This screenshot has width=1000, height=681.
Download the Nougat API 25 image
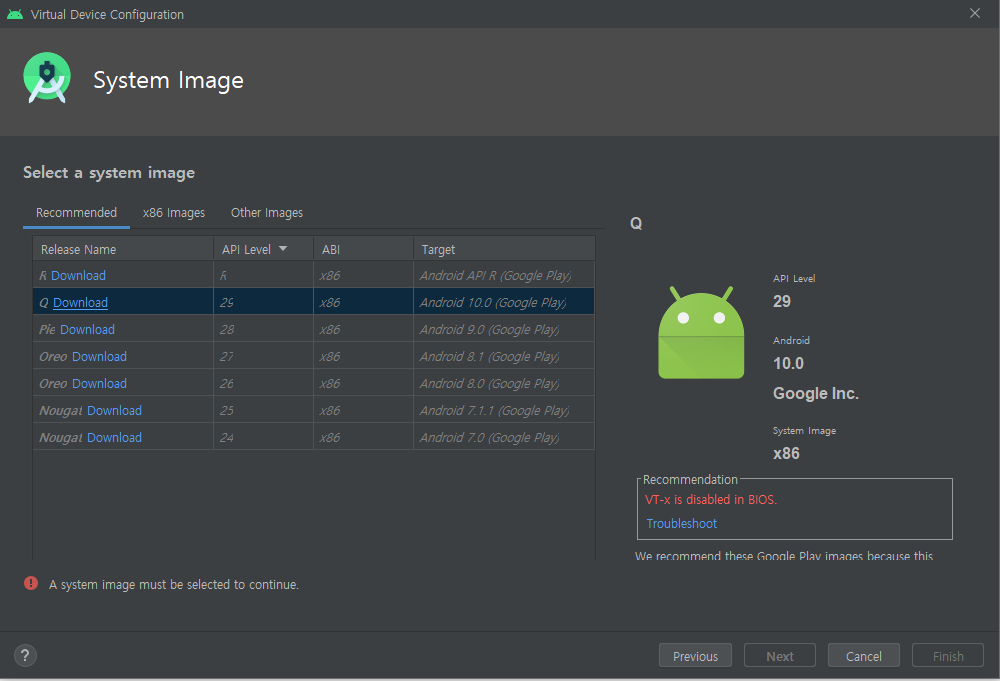[114, 411]
